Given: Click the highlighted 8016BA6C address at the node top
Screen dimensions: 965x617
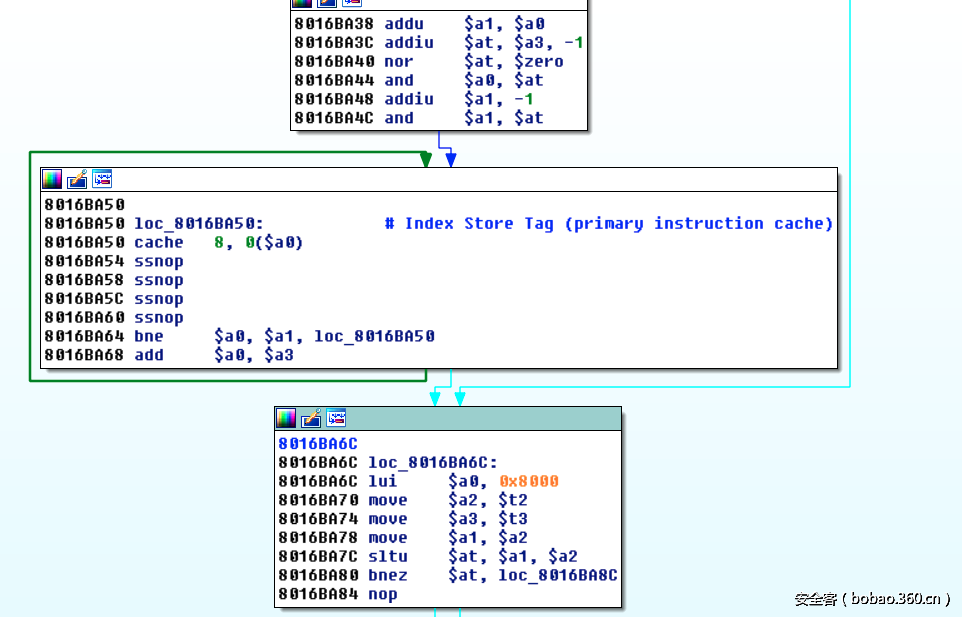Looking at the screenshot, I should (x=318, y=443).
